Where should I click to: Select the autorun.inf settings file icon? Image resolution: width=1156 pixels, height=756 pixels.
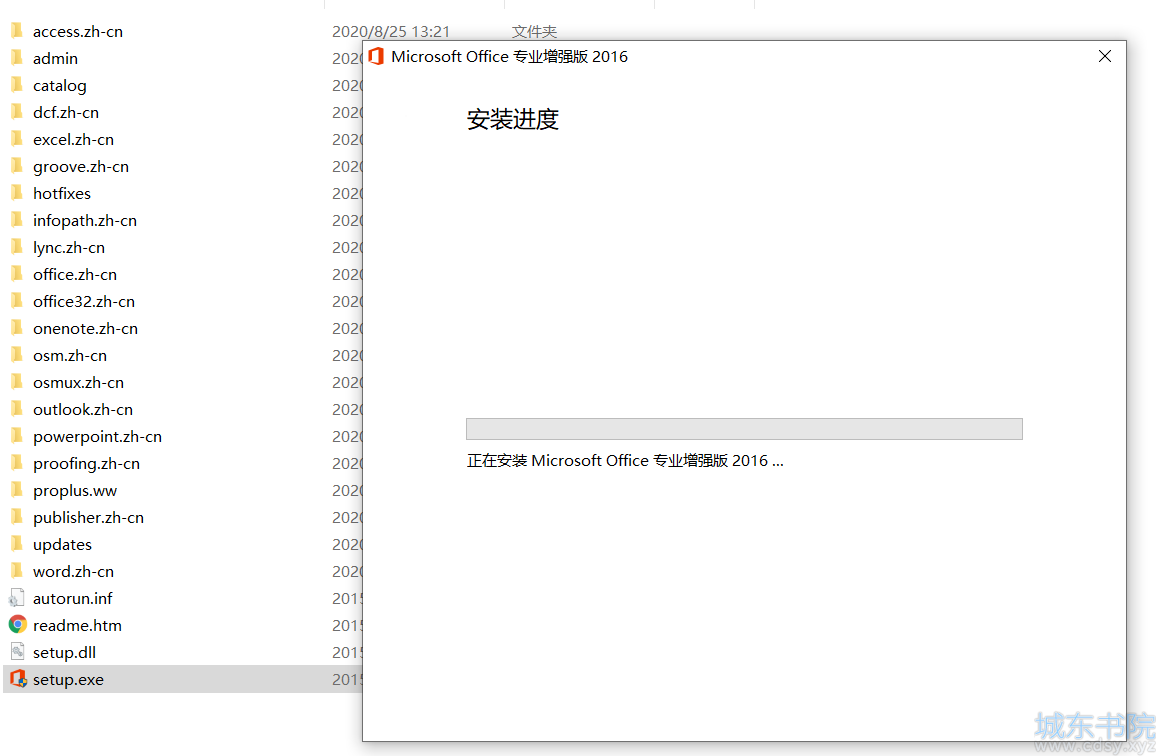click(x=17, y=597)
